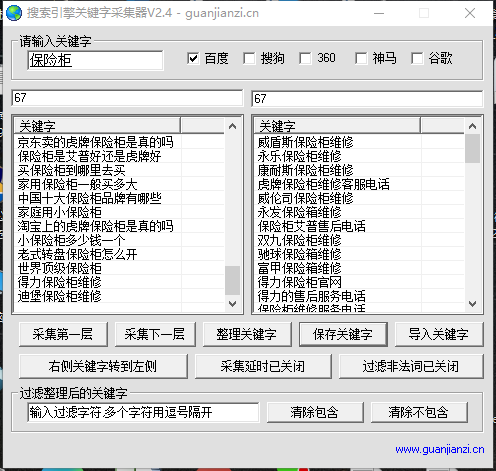Click the left list scroll-down arrow
Image resolution: width=496 pixels, height=471 pixels.
tap(232, 303)
